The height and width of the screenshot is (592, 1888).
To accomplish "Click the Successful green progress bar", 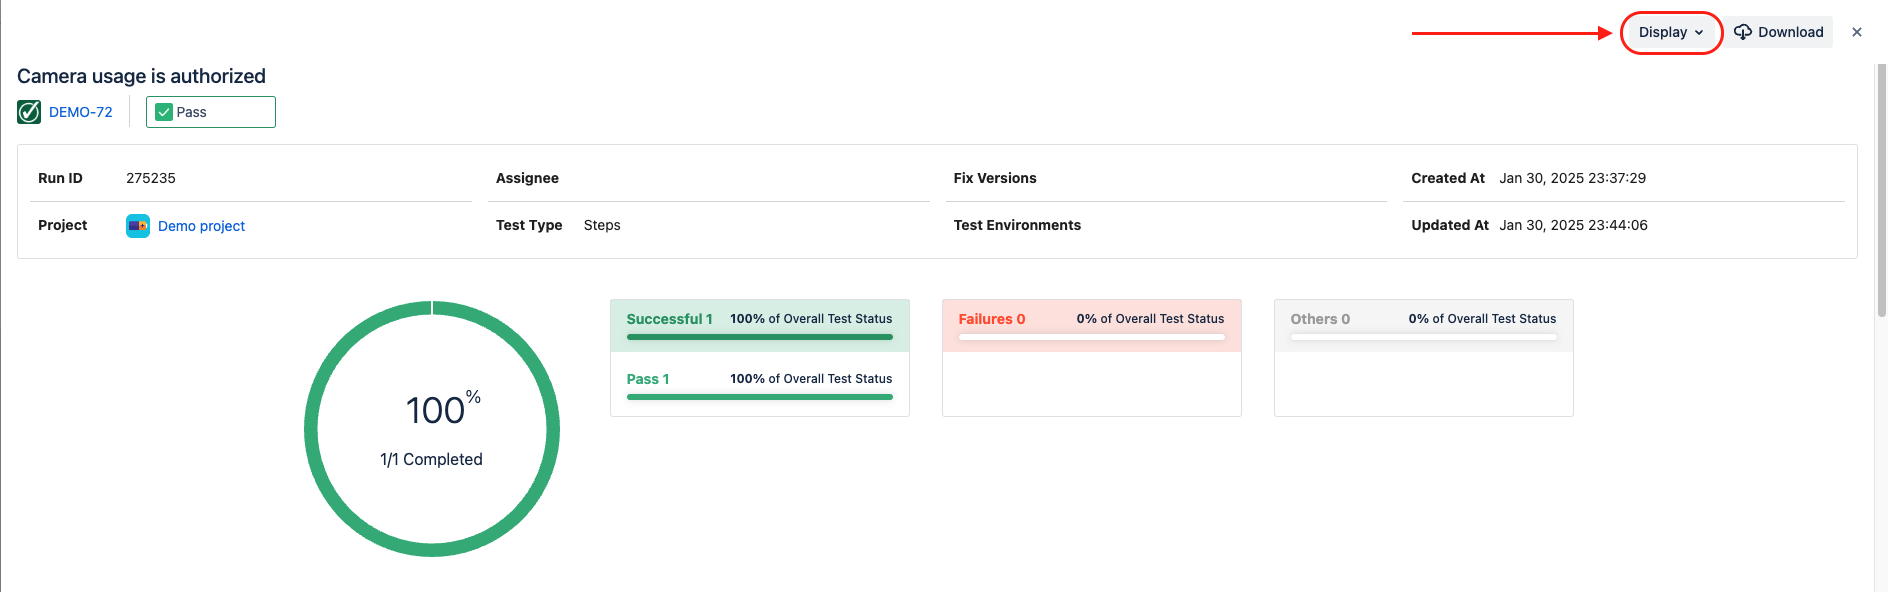I will [759, 337].
